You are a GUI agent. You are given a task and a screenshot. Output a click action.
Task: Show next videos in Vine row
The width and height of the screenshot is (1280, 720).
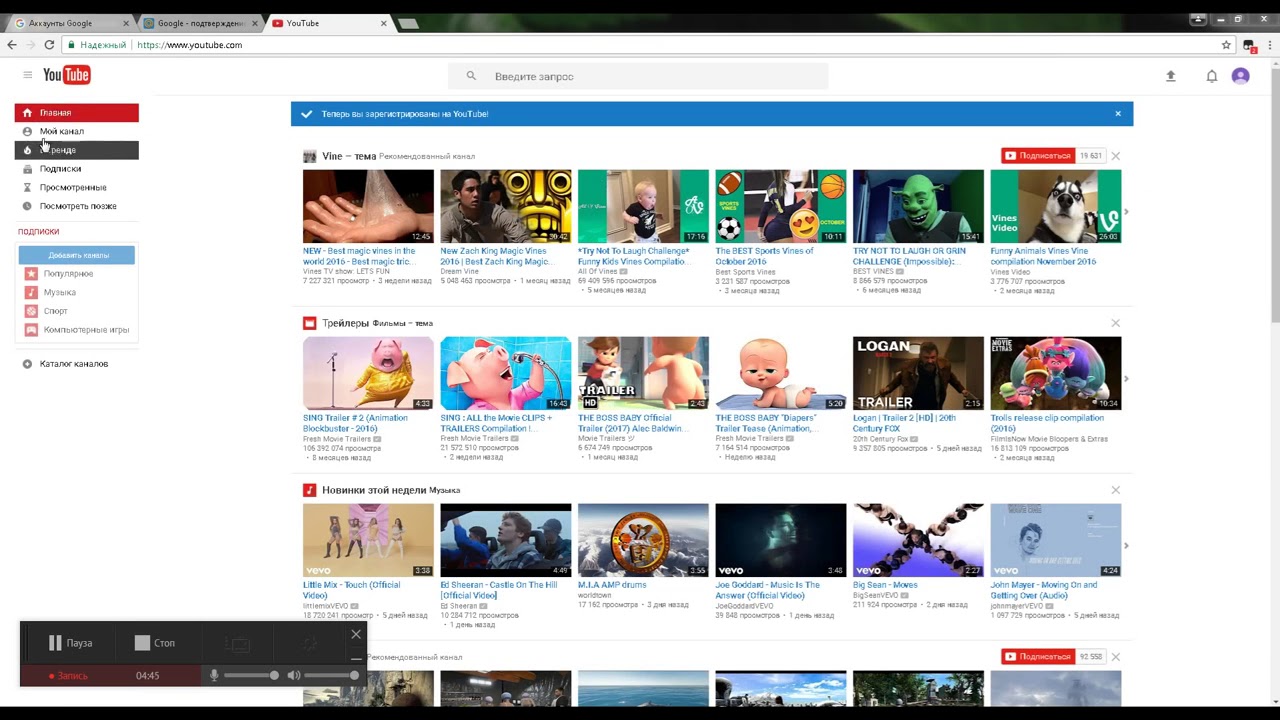point(1126,212)
